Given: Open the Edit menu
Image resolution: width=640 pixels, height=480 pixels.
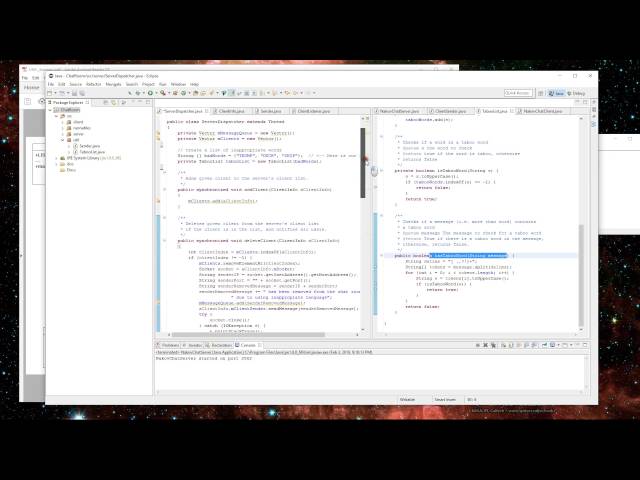Looking at the screenshot, I should pos(62,84).
